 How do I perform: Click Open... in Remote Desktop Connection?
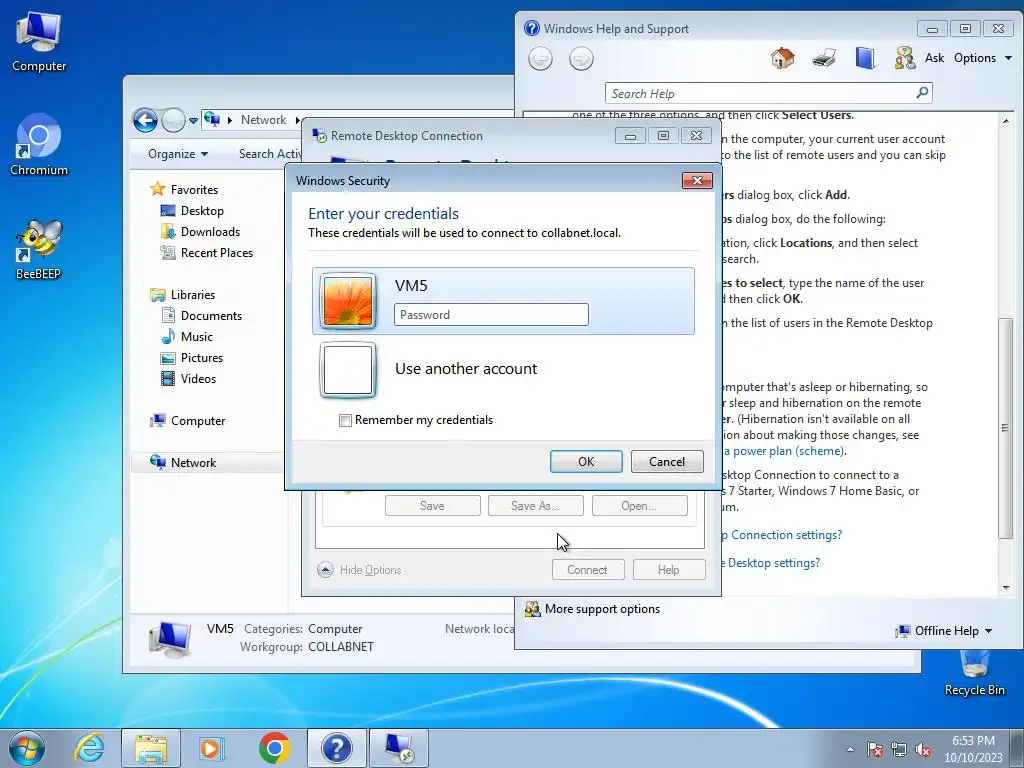click(639, 506)
